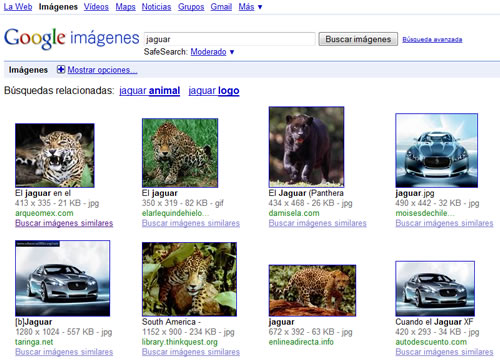Viewport: 500px width, 363px height.
Task: Open the roaring jaguar thumbnail from arqueomex.com
Action: (55, 155)
